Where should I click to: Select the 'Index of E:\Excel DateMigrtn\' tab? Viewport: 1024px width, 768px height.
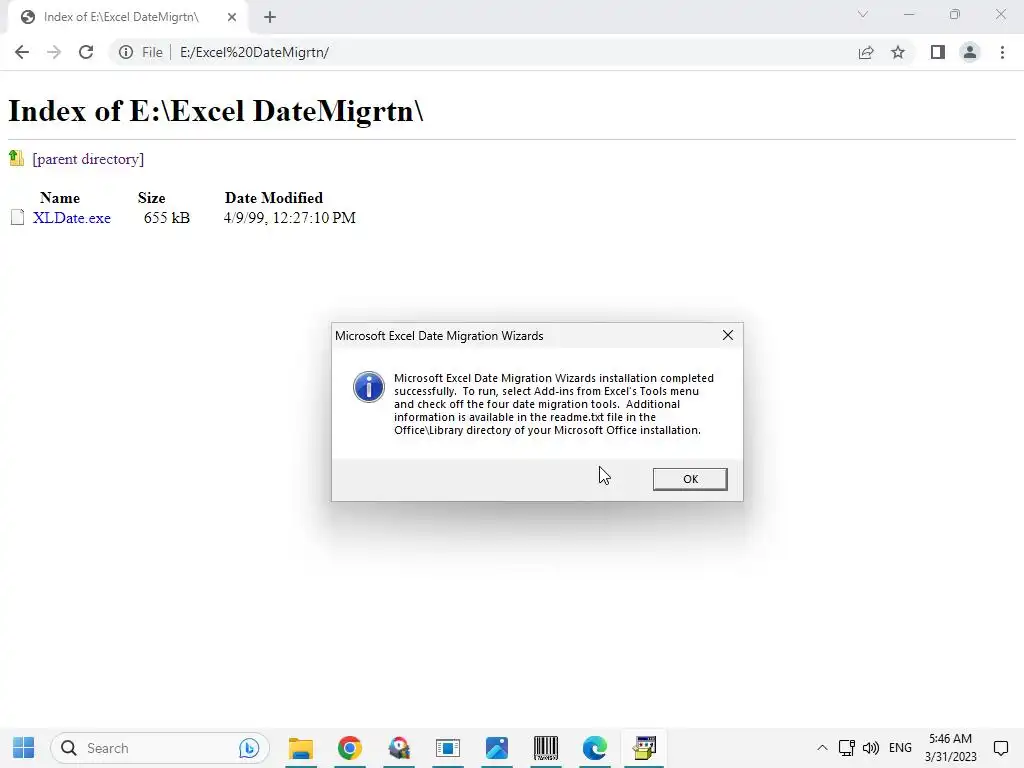coord(121,17)
